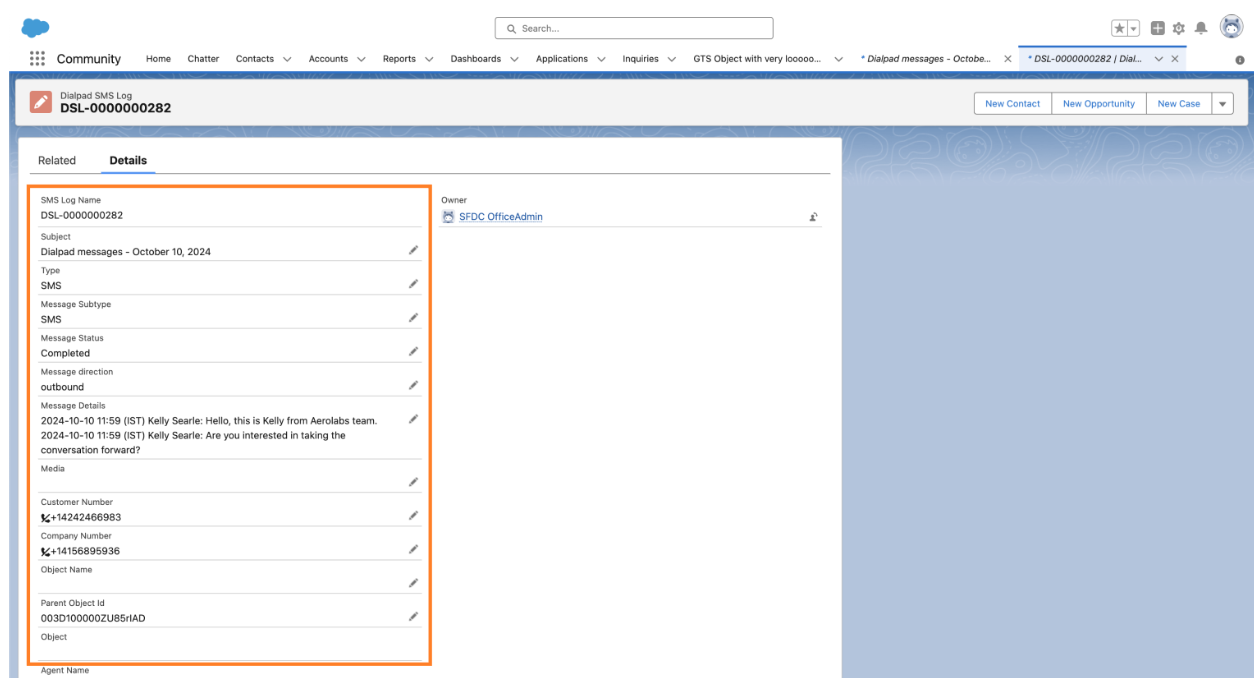Edit the Message Details pencil icon
This screenshot has width=1254, height=679.
click(413, 419)
